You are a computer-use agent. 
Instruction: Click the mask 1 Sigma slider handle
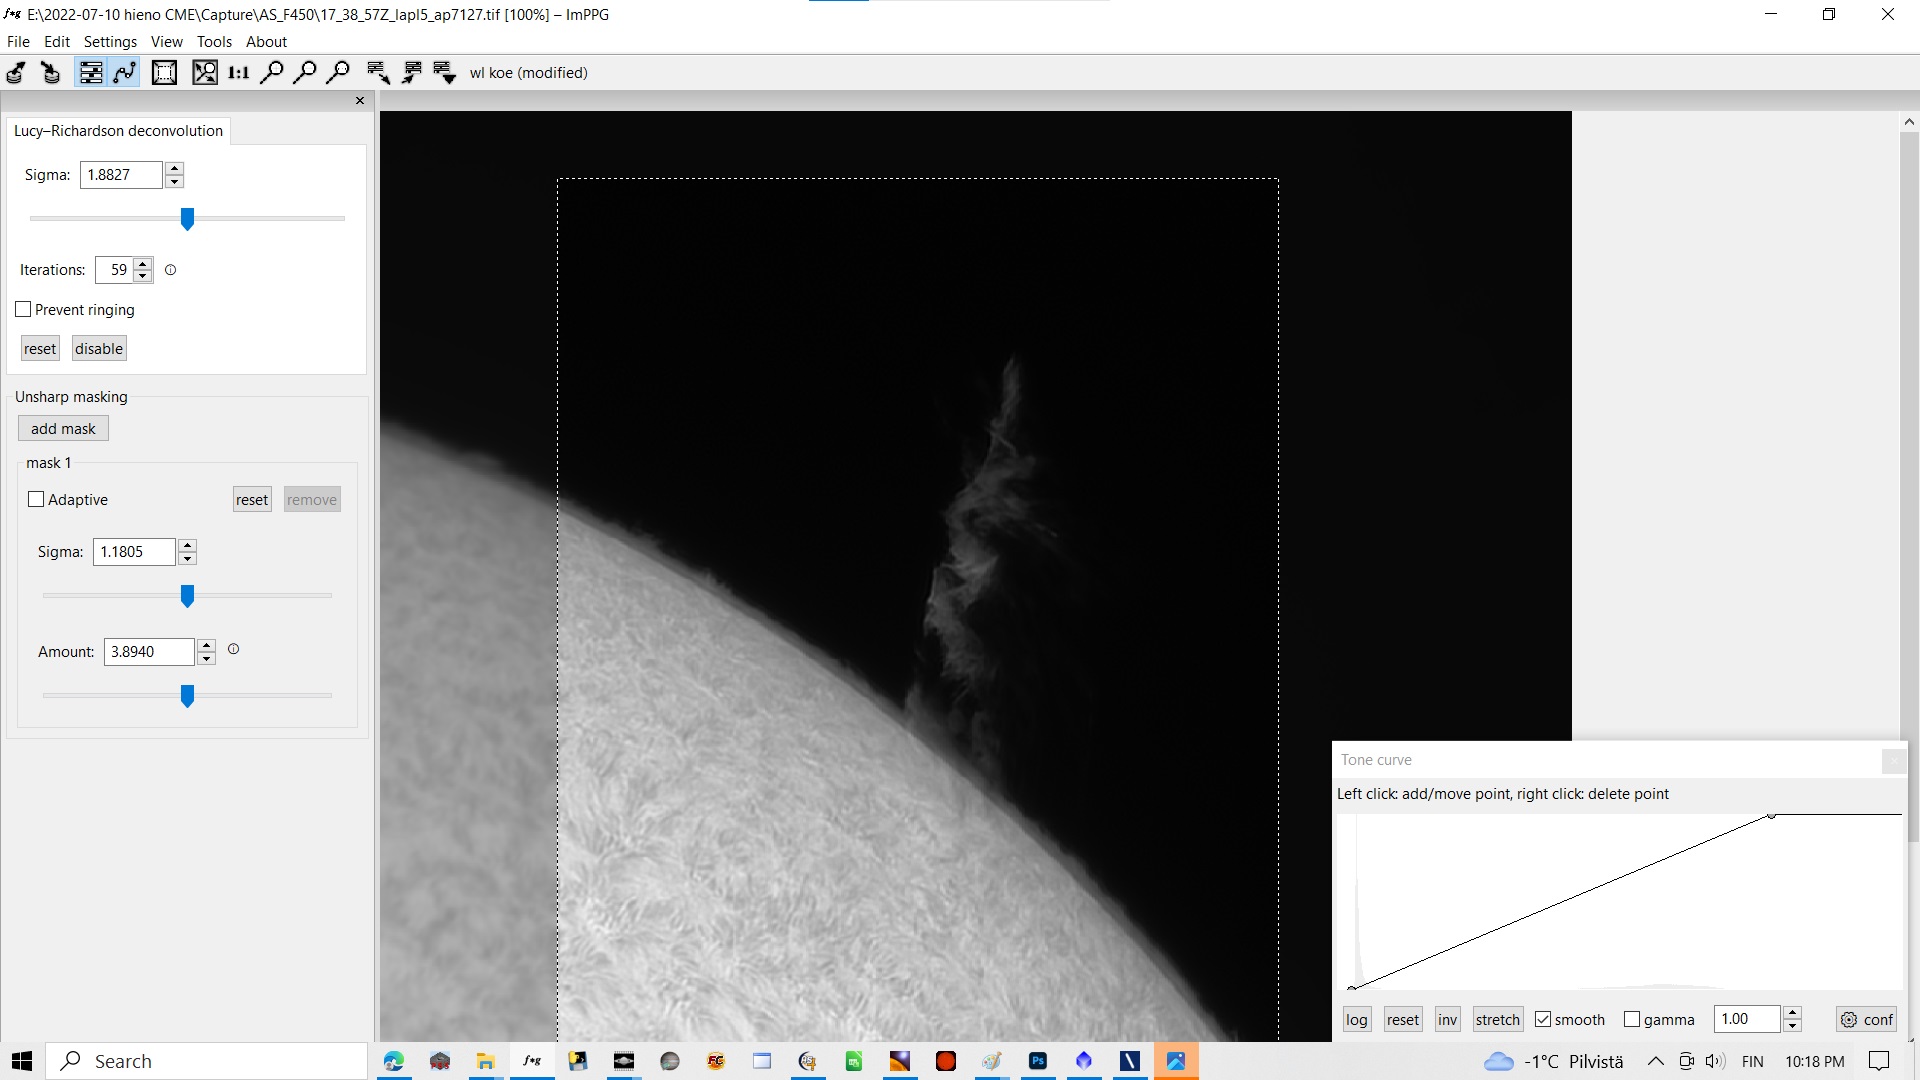click(187, 596)
